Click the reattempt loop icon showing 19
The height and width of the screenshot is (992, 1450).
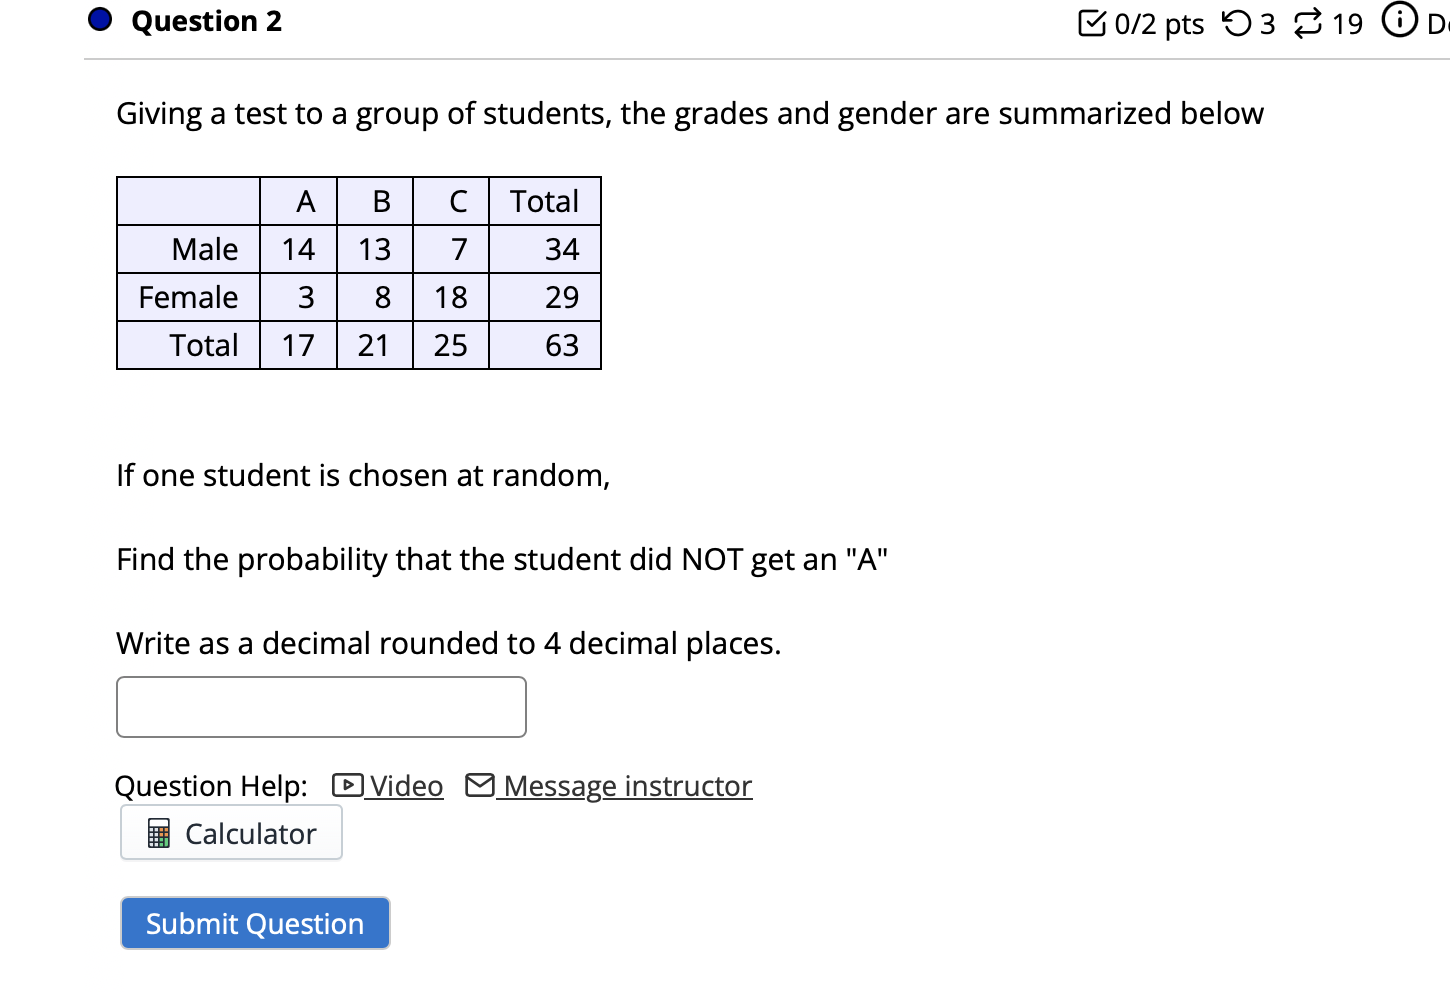pyautogui.click(x=1306, y=24)
